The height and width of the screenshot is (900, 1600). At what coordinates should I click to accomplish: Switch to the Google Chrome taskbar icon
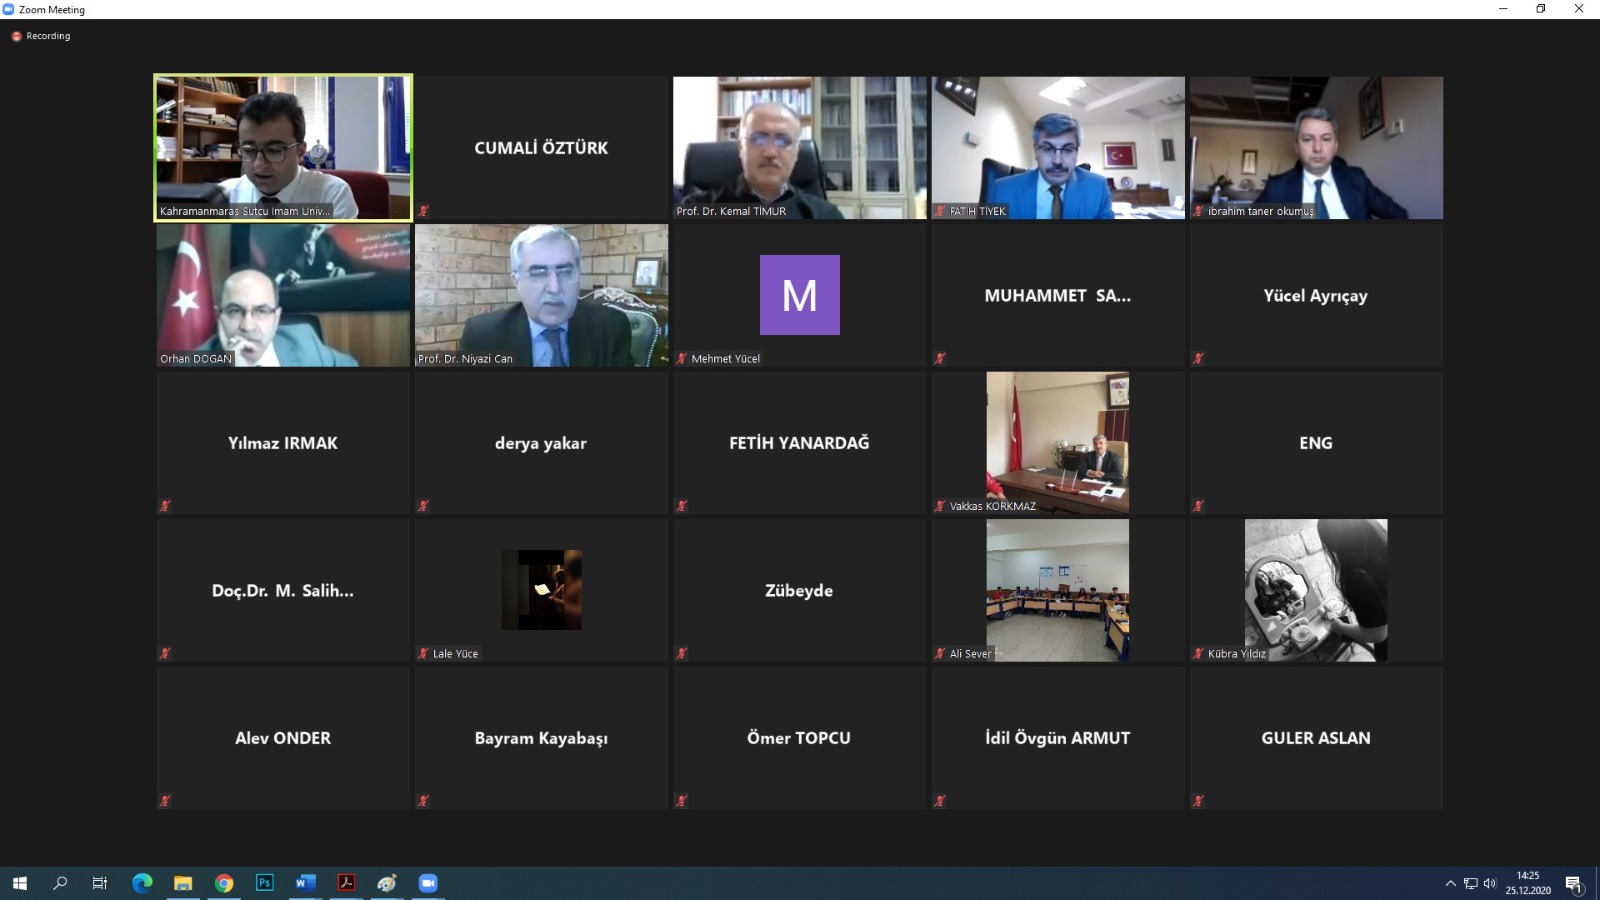(224, 883)
